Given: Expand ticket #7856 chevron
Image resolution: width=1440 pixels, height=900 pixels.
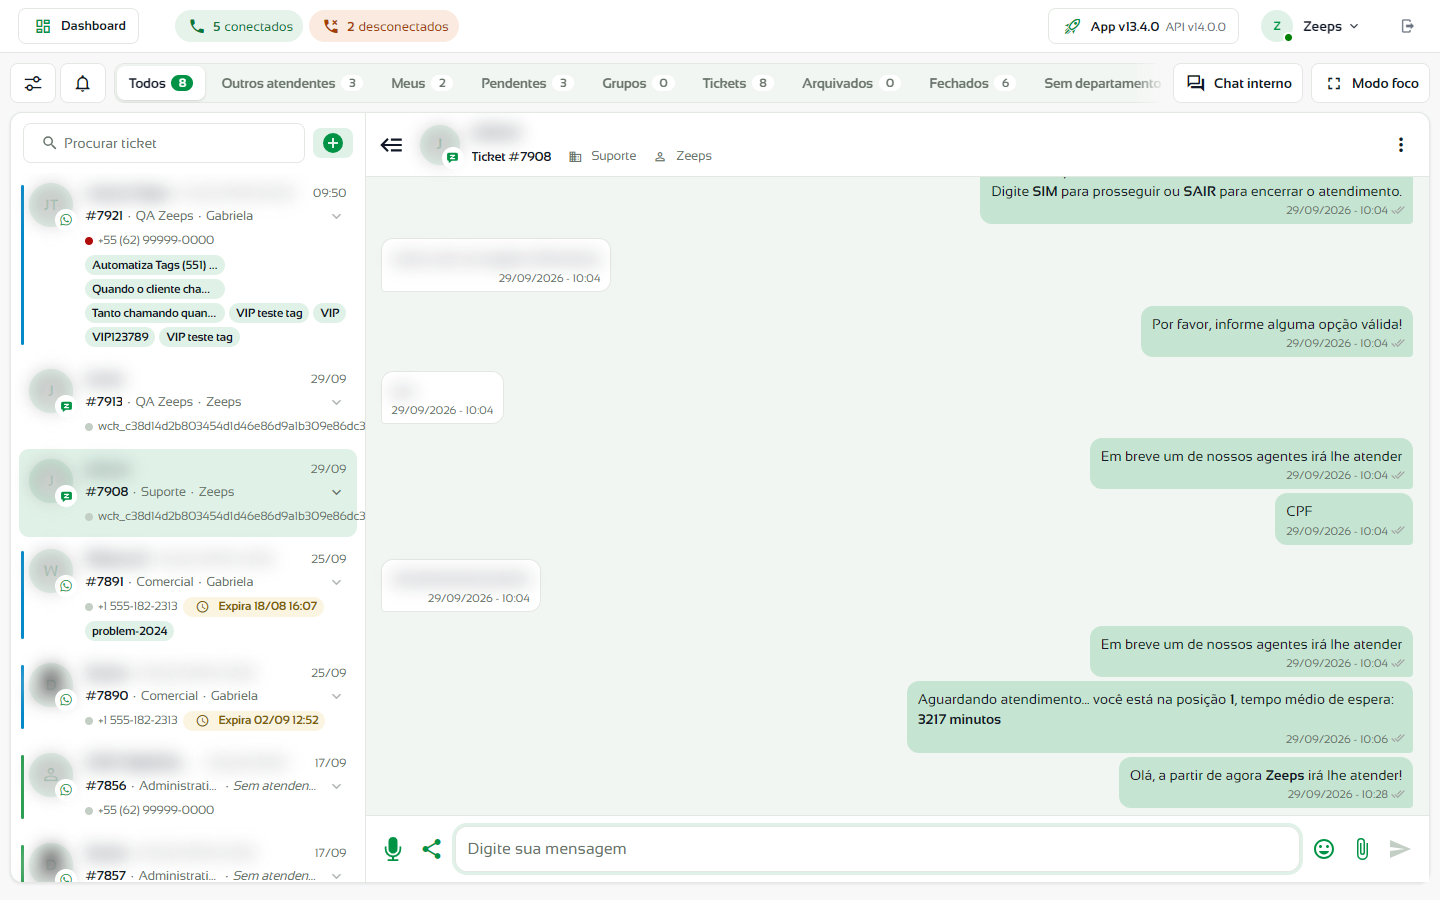Looking at the screenshot, I should (x=337, y=786).
